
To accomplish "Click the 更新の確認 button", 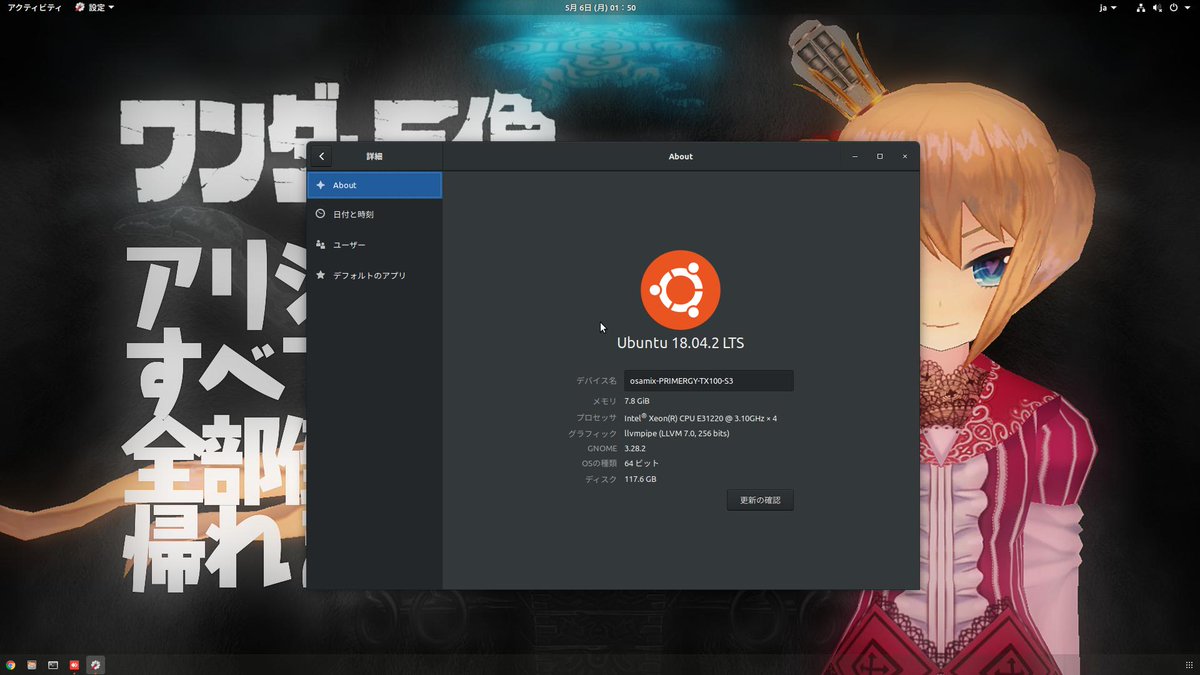I will (760, 500).
